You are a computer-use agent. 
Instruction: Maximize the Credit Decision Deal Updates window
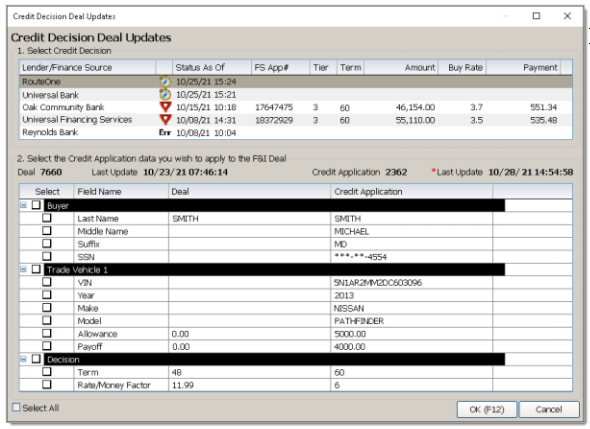point(537,16)
